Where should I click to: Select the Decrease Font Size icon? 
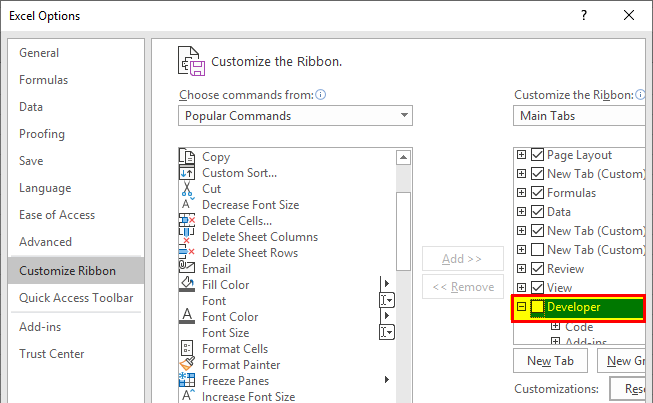coord(187,204)
